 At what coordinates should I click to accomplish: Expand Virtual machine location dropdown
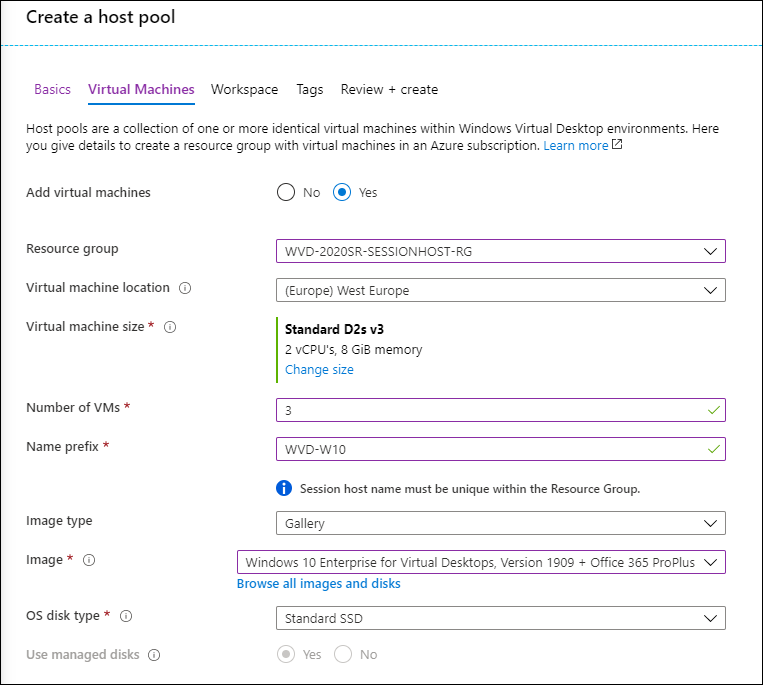tap(501, 290)
